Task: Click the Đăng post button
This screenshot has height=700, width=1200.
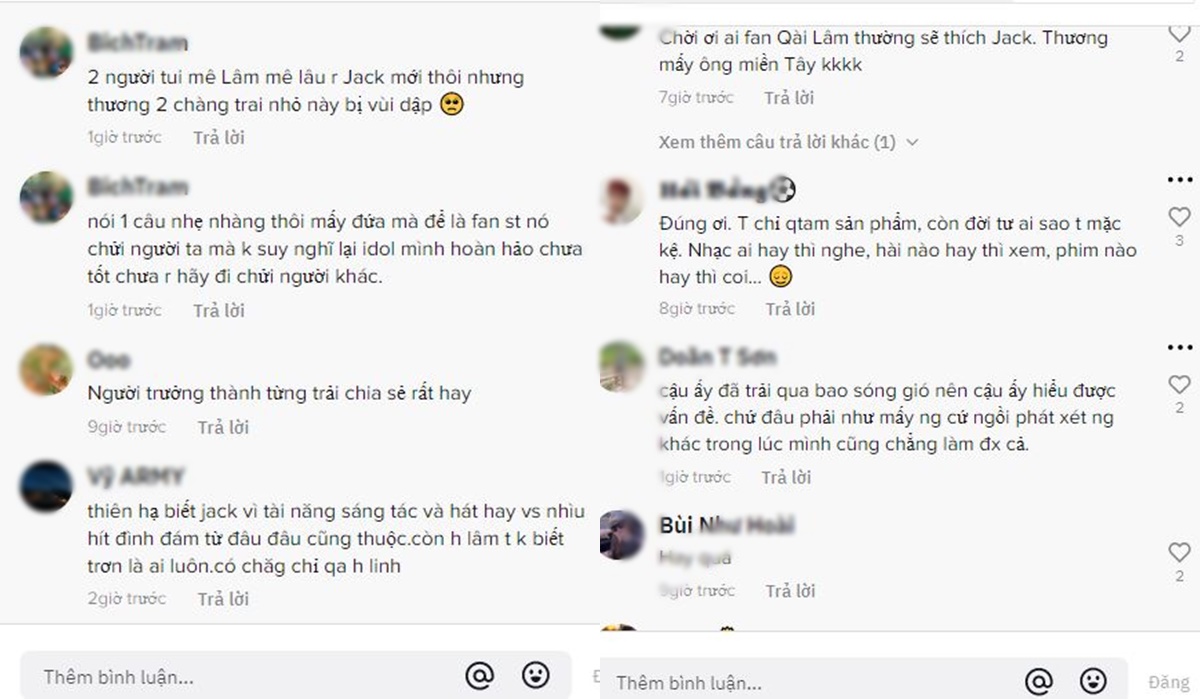Action: pos(1168,683)
